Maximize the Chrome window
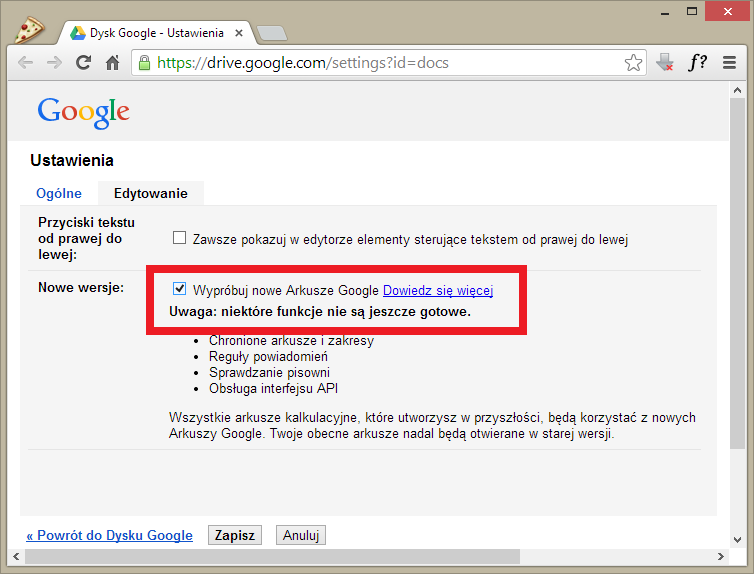 tap(691, 12)
